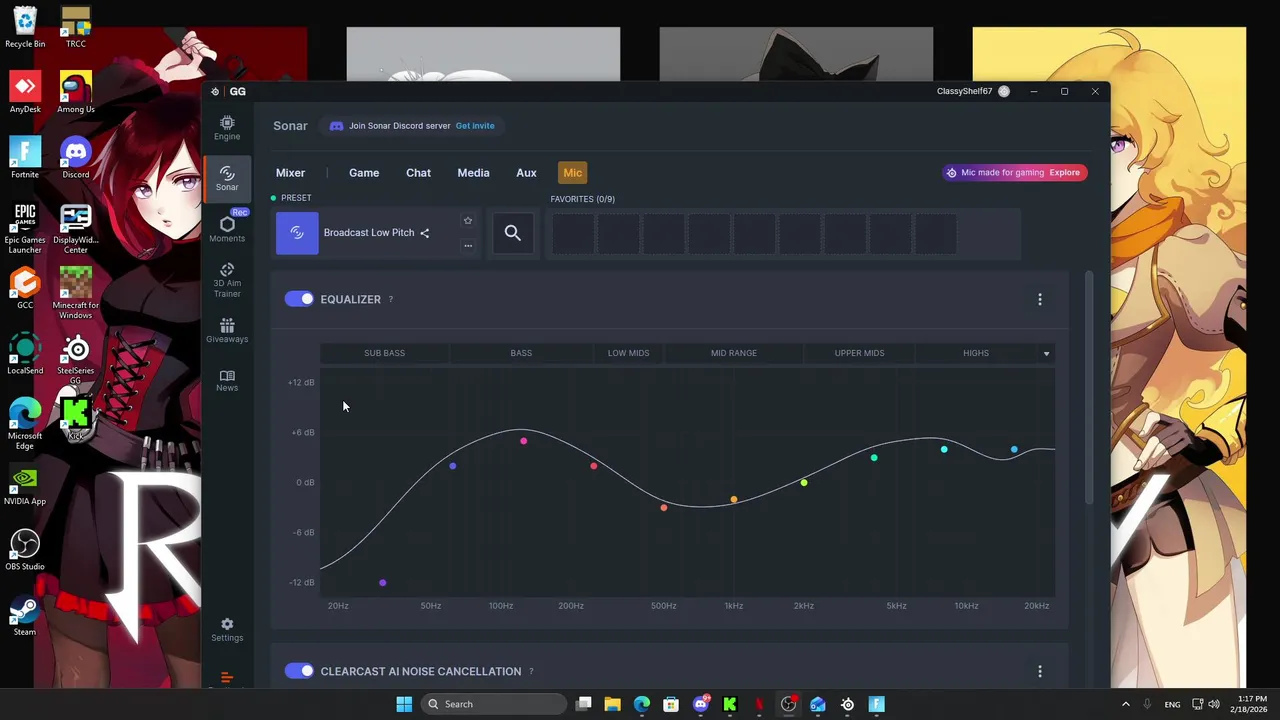Select the Mic tab
1280x720 pixels.
coord(572,173)
